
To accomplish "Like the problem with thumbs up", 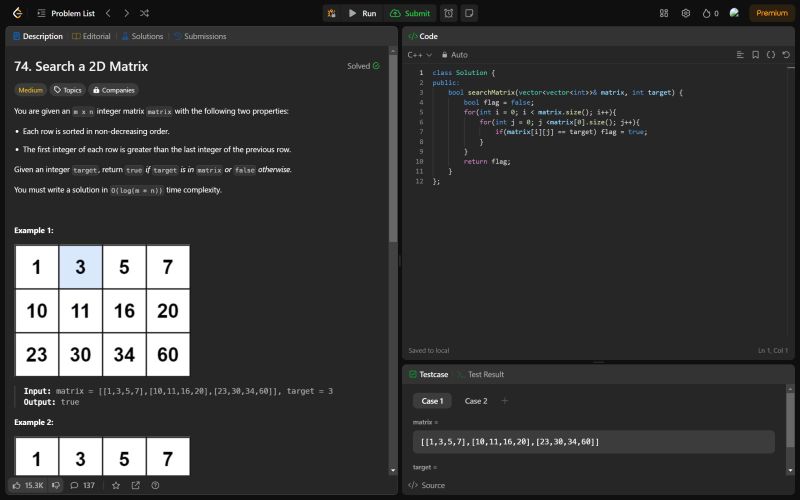I will (28, 485).
